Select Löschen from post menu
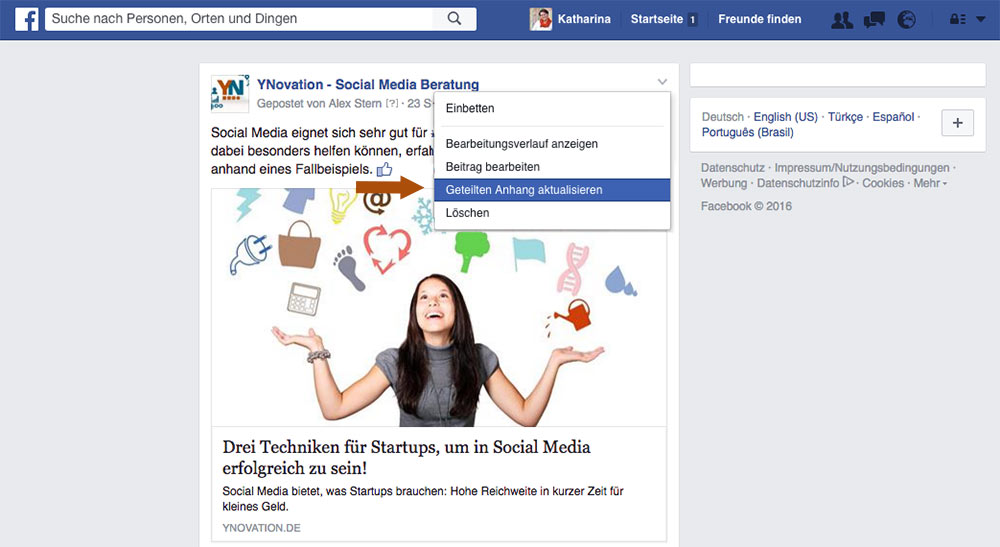This screenshot has width=1000, height=547. tap(552, 213)
